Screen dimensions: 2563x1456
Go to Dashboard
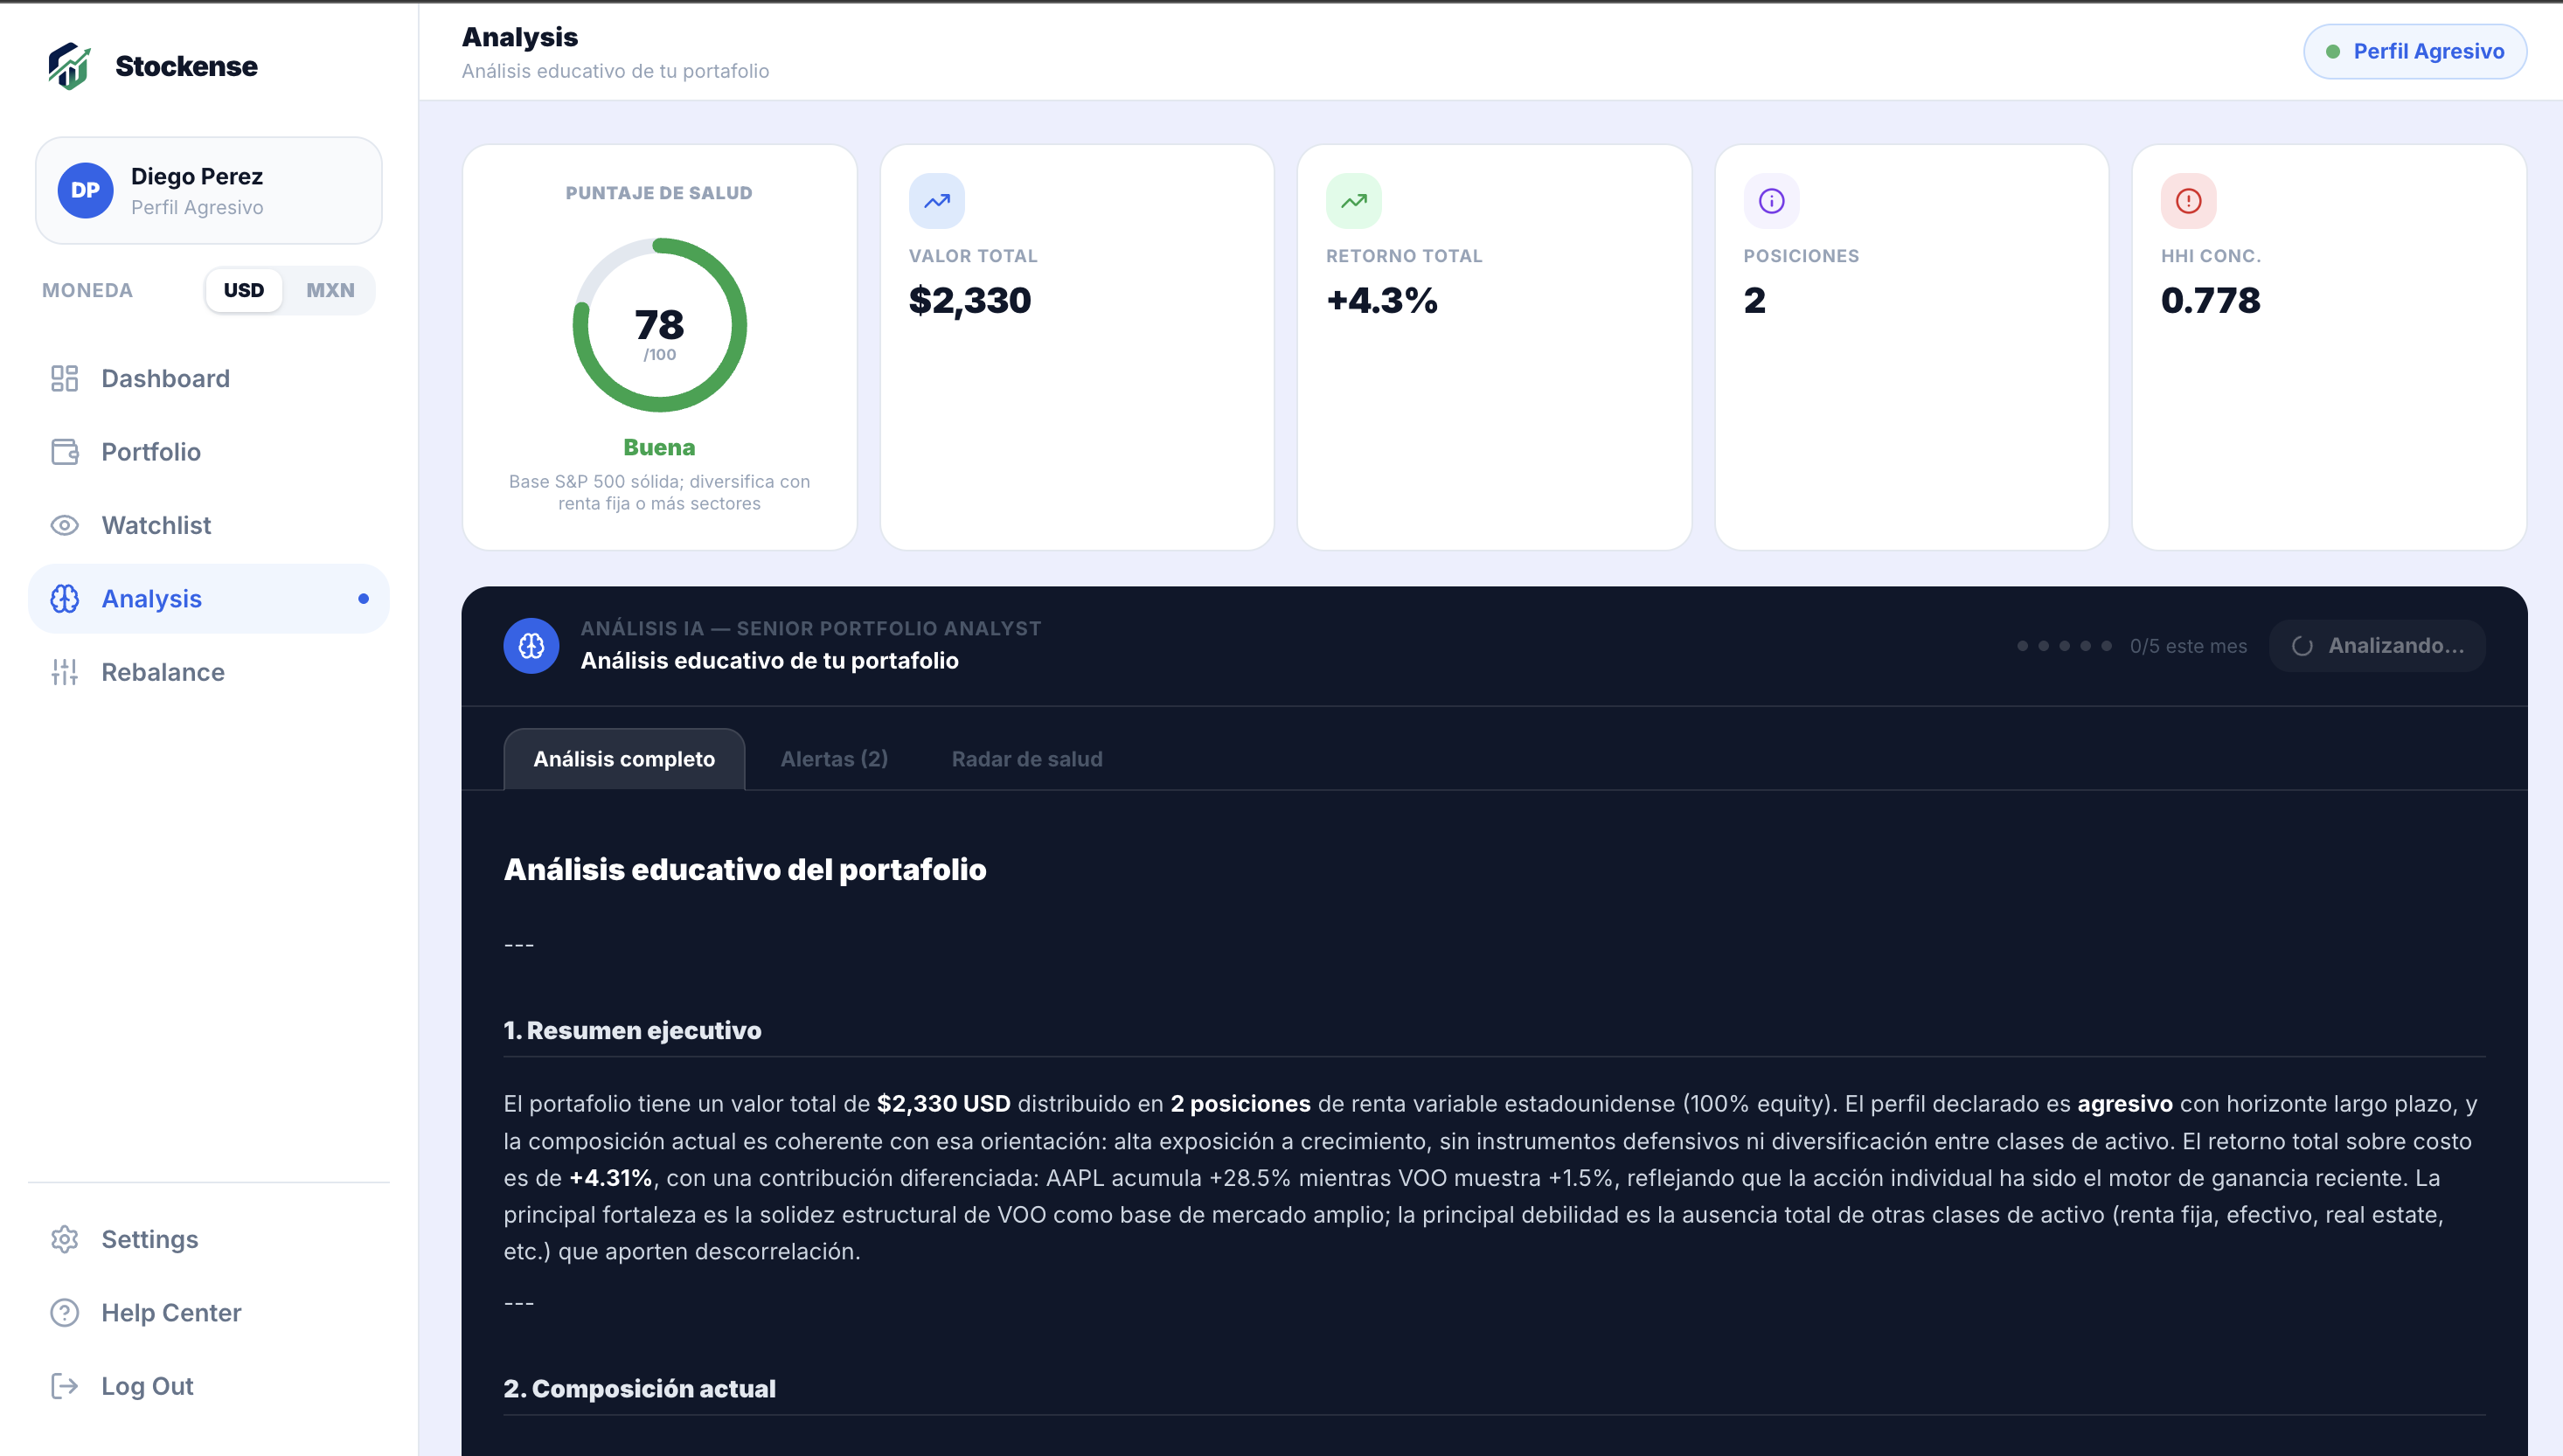(209, 378)
